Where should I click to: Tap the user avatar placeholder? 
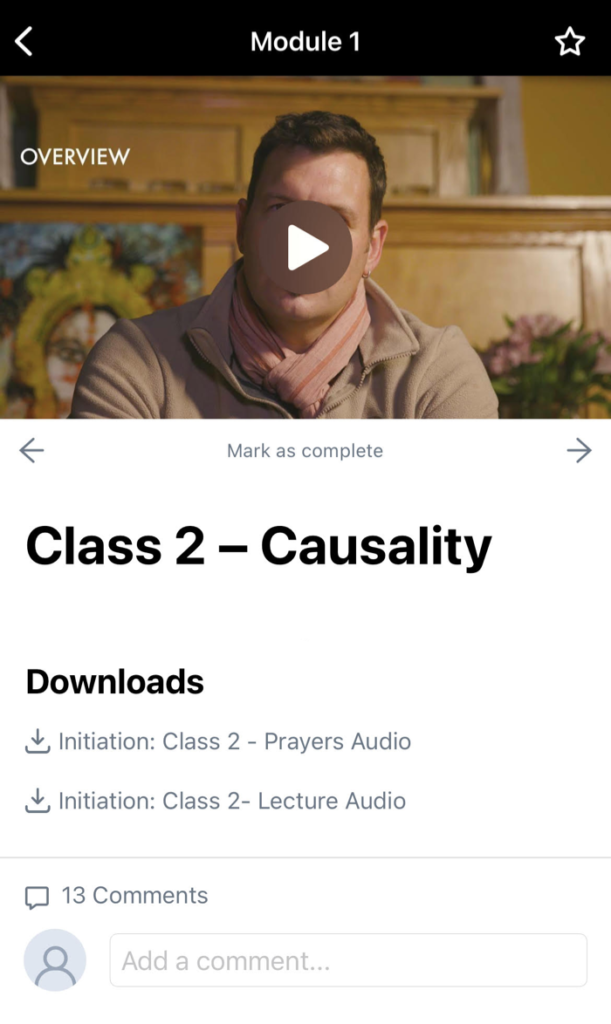[55, 960]
